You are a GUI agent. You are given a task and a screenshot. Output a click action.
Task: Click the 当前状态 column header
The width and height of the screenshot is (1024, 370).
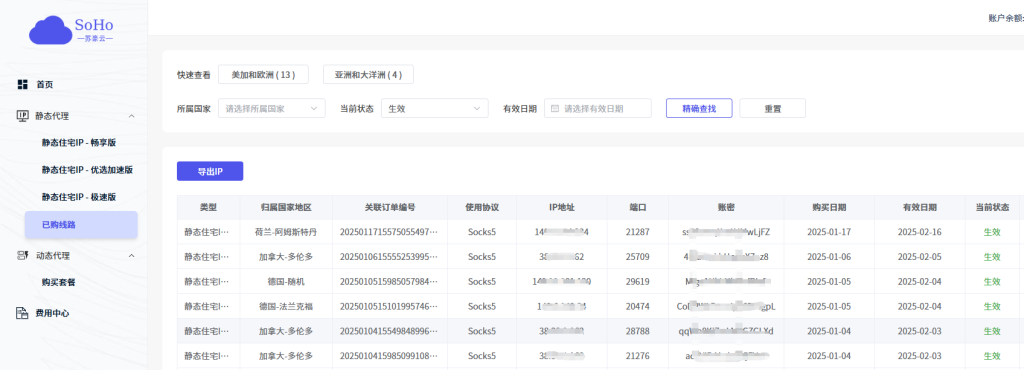(992, 207)
